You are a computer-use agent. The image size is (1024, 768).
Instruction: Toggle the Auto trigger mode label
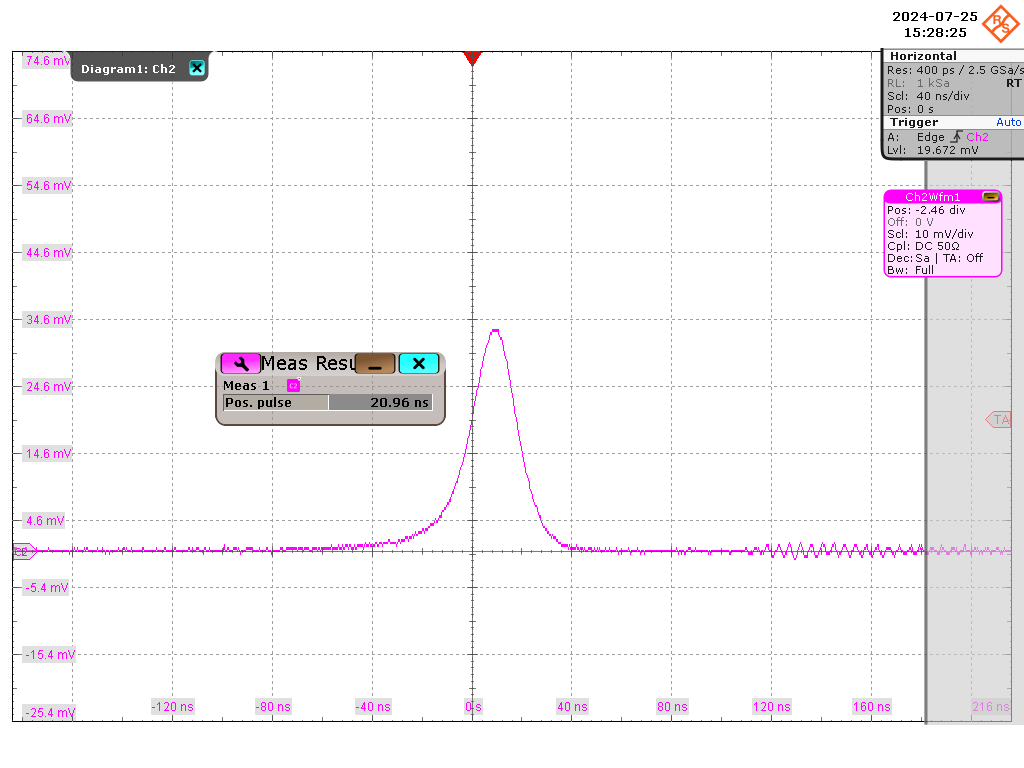click(1008, 122)
